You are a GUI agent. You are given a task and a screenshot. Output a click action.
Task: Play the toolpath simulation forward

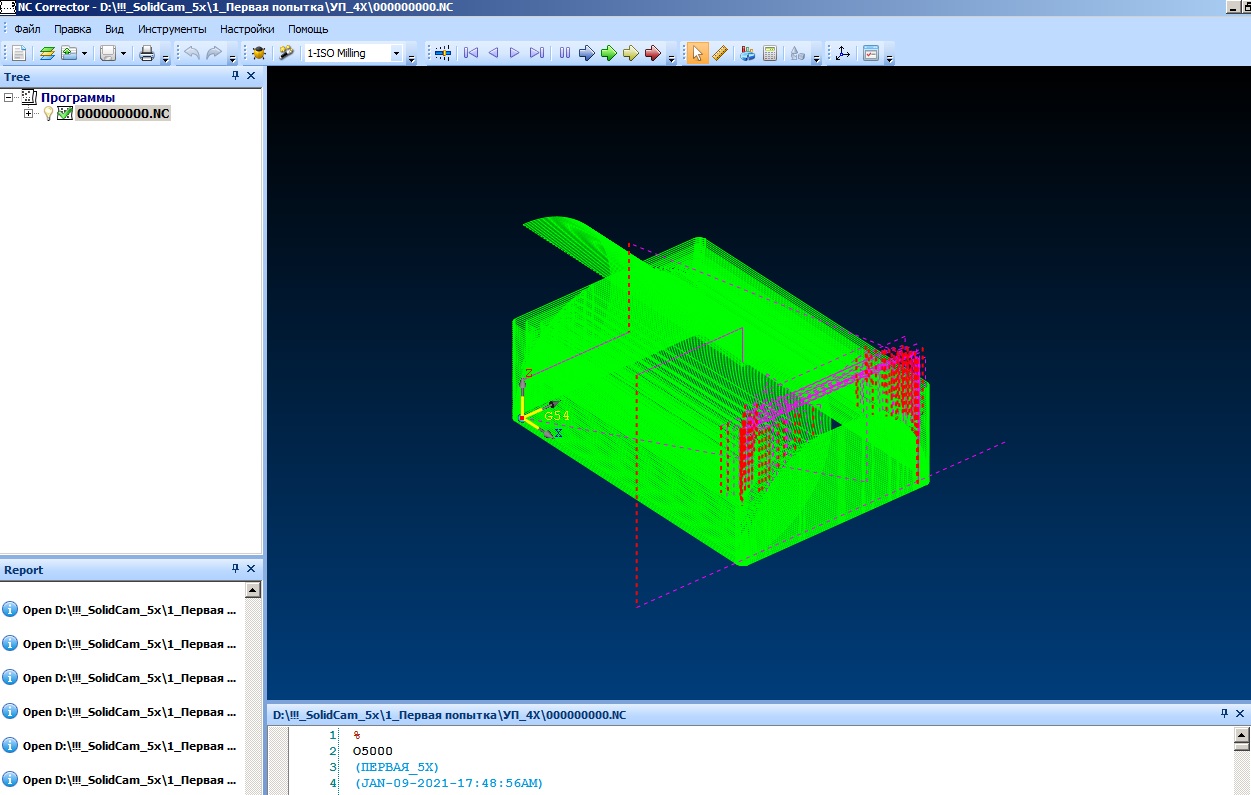click(x=515, y=53)
